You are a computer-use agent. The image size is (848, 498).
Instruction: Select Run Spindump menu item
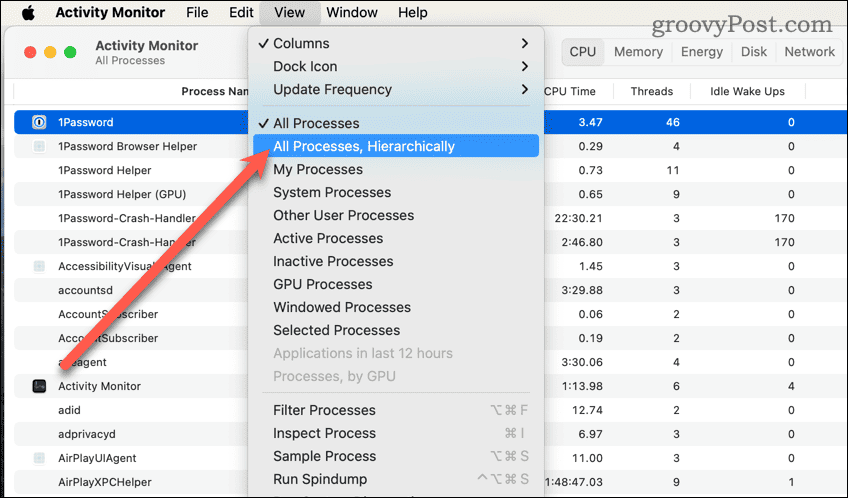pyautogui.click(x=396, y=479)
